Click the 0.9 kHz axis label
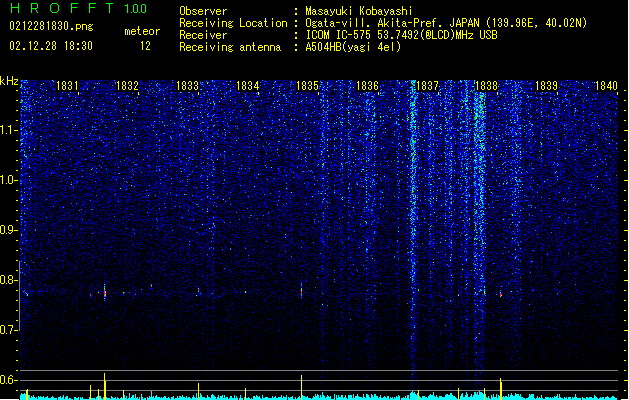Viewport: 629px width, 400px height. [x=9, y=230]
